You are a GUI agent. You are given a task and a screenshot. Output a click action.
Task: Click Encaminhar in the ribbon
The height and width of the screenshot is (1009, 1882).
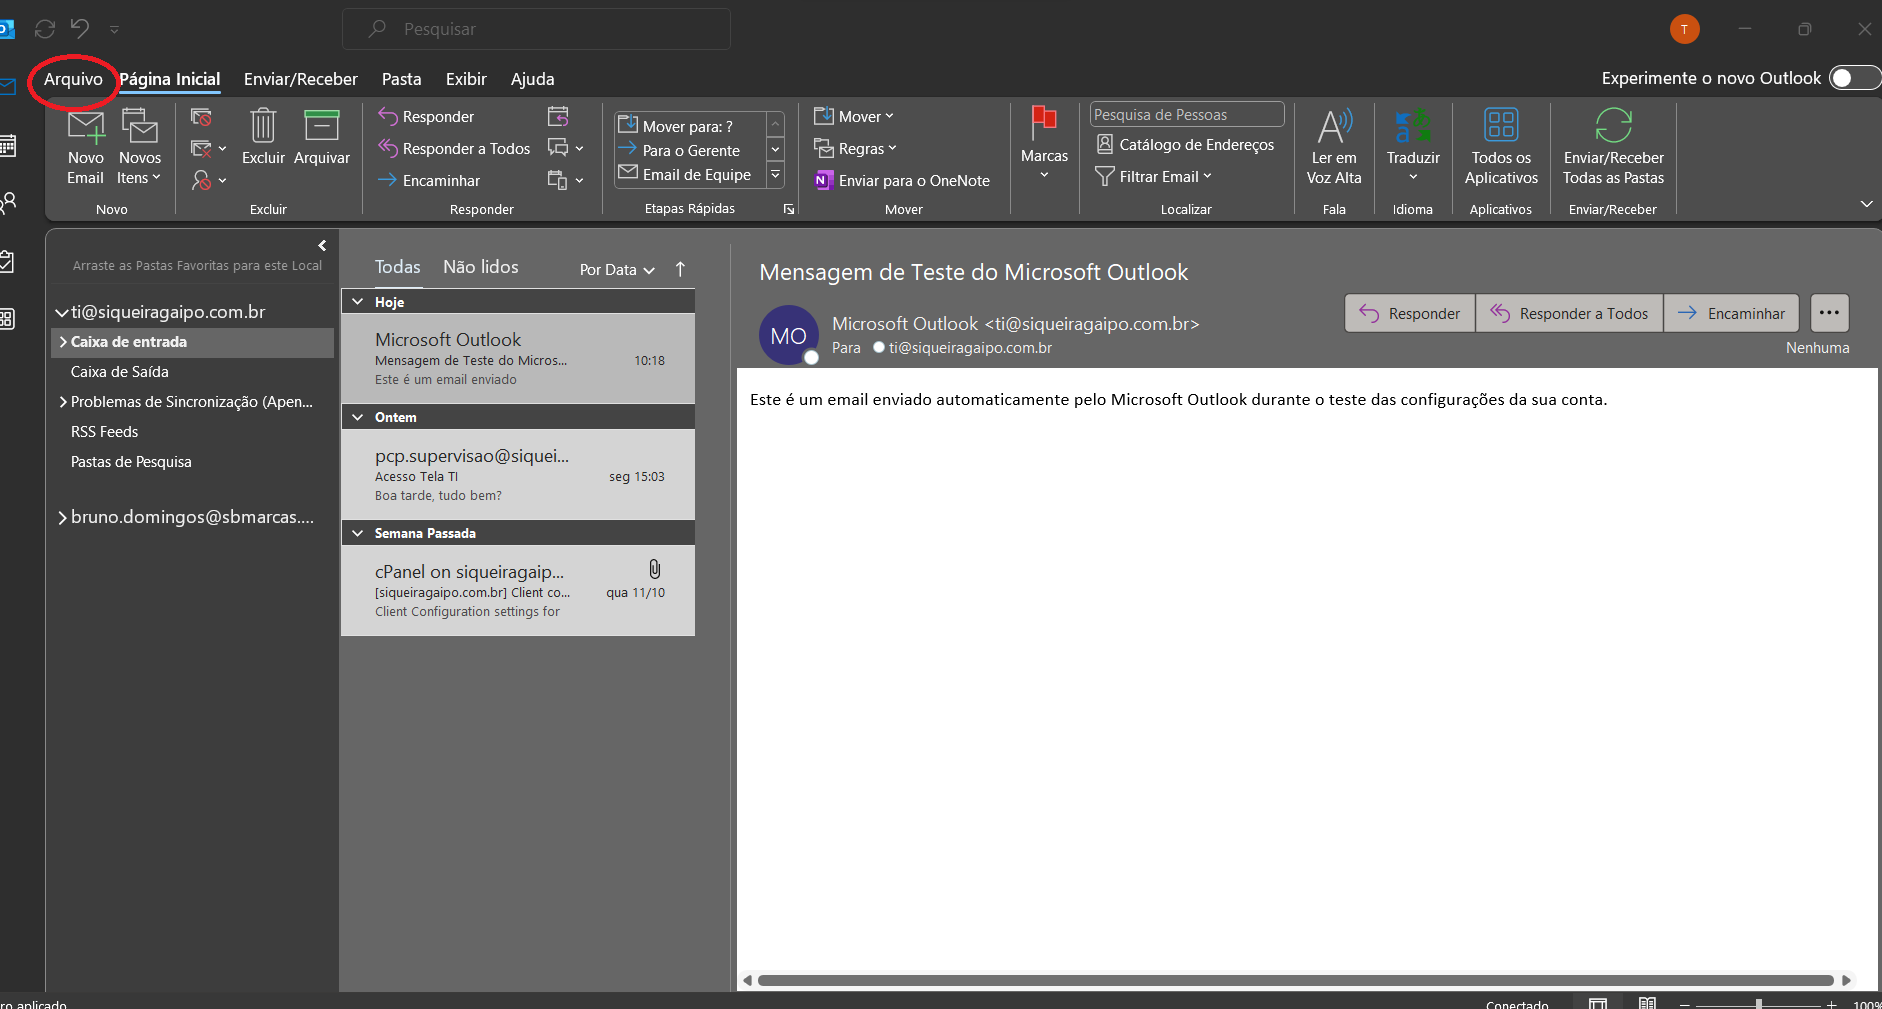click(429, 180)
